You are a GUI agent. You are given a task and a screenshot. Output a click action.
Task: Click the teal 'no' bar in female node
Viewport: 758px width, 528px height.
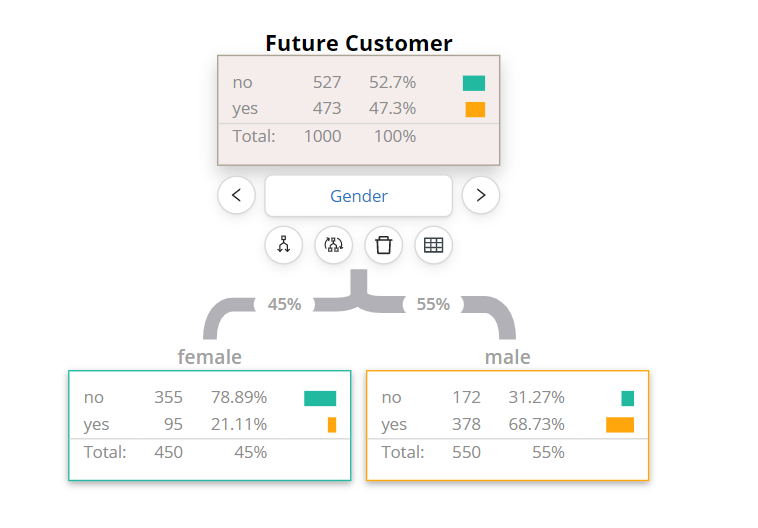[320, 398]
